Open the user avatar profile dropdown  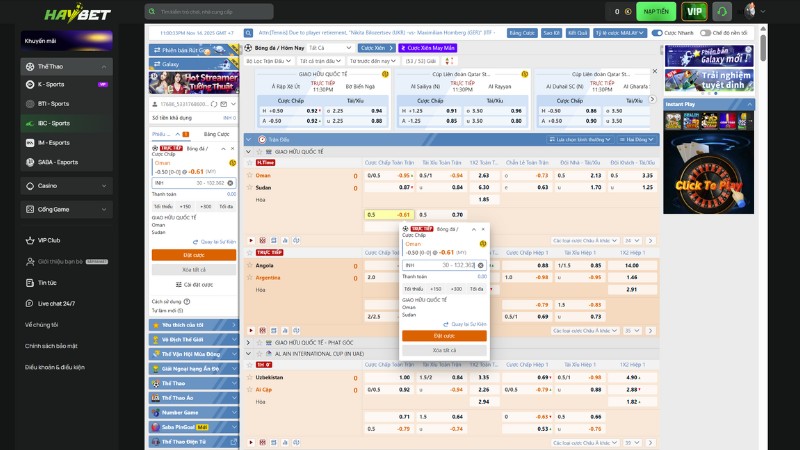click(755, 11)
